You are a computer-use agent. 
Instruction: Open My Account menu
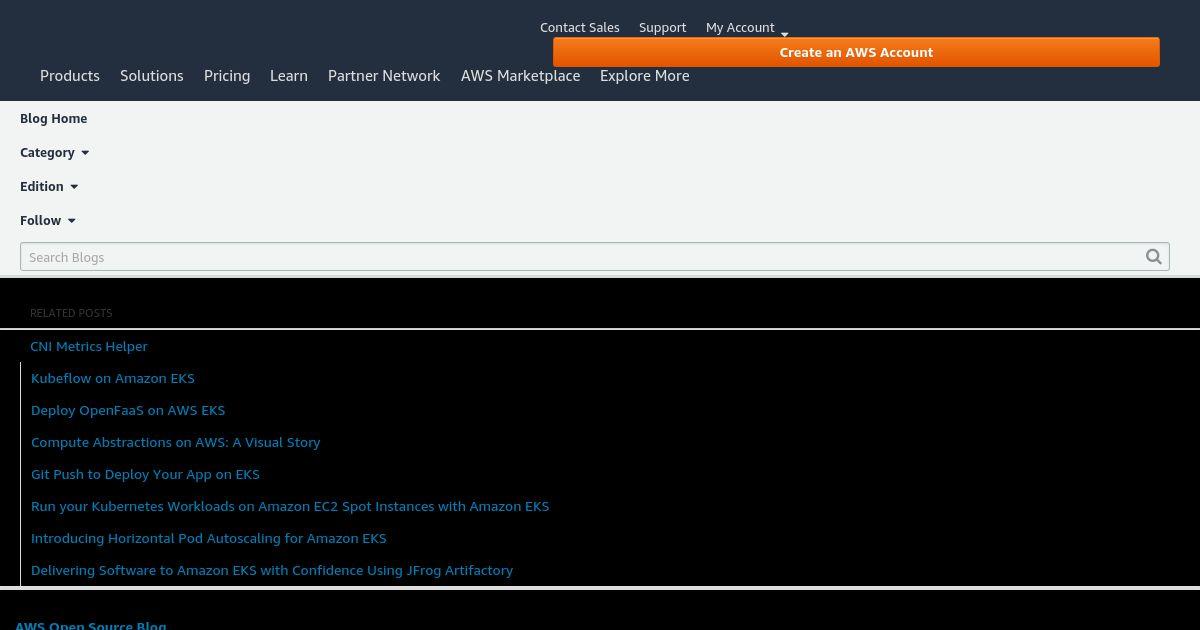click(x=740, y=27)
